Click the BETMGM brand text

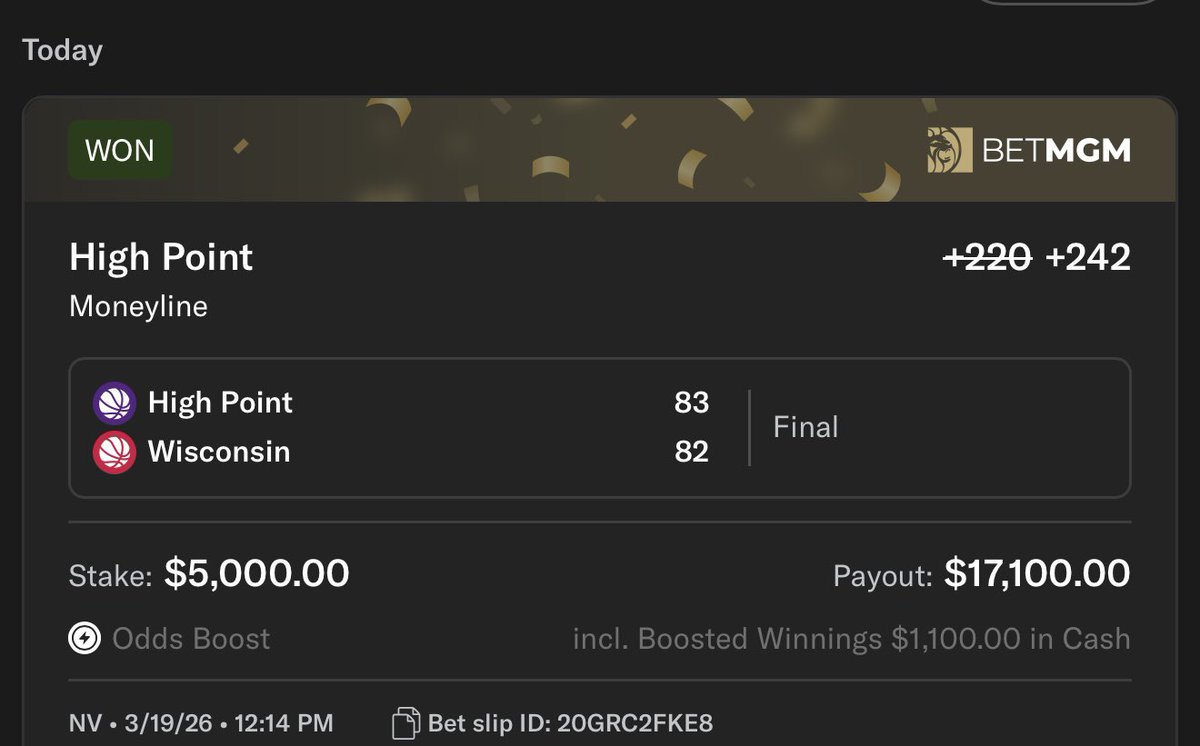coord(1057,151)
